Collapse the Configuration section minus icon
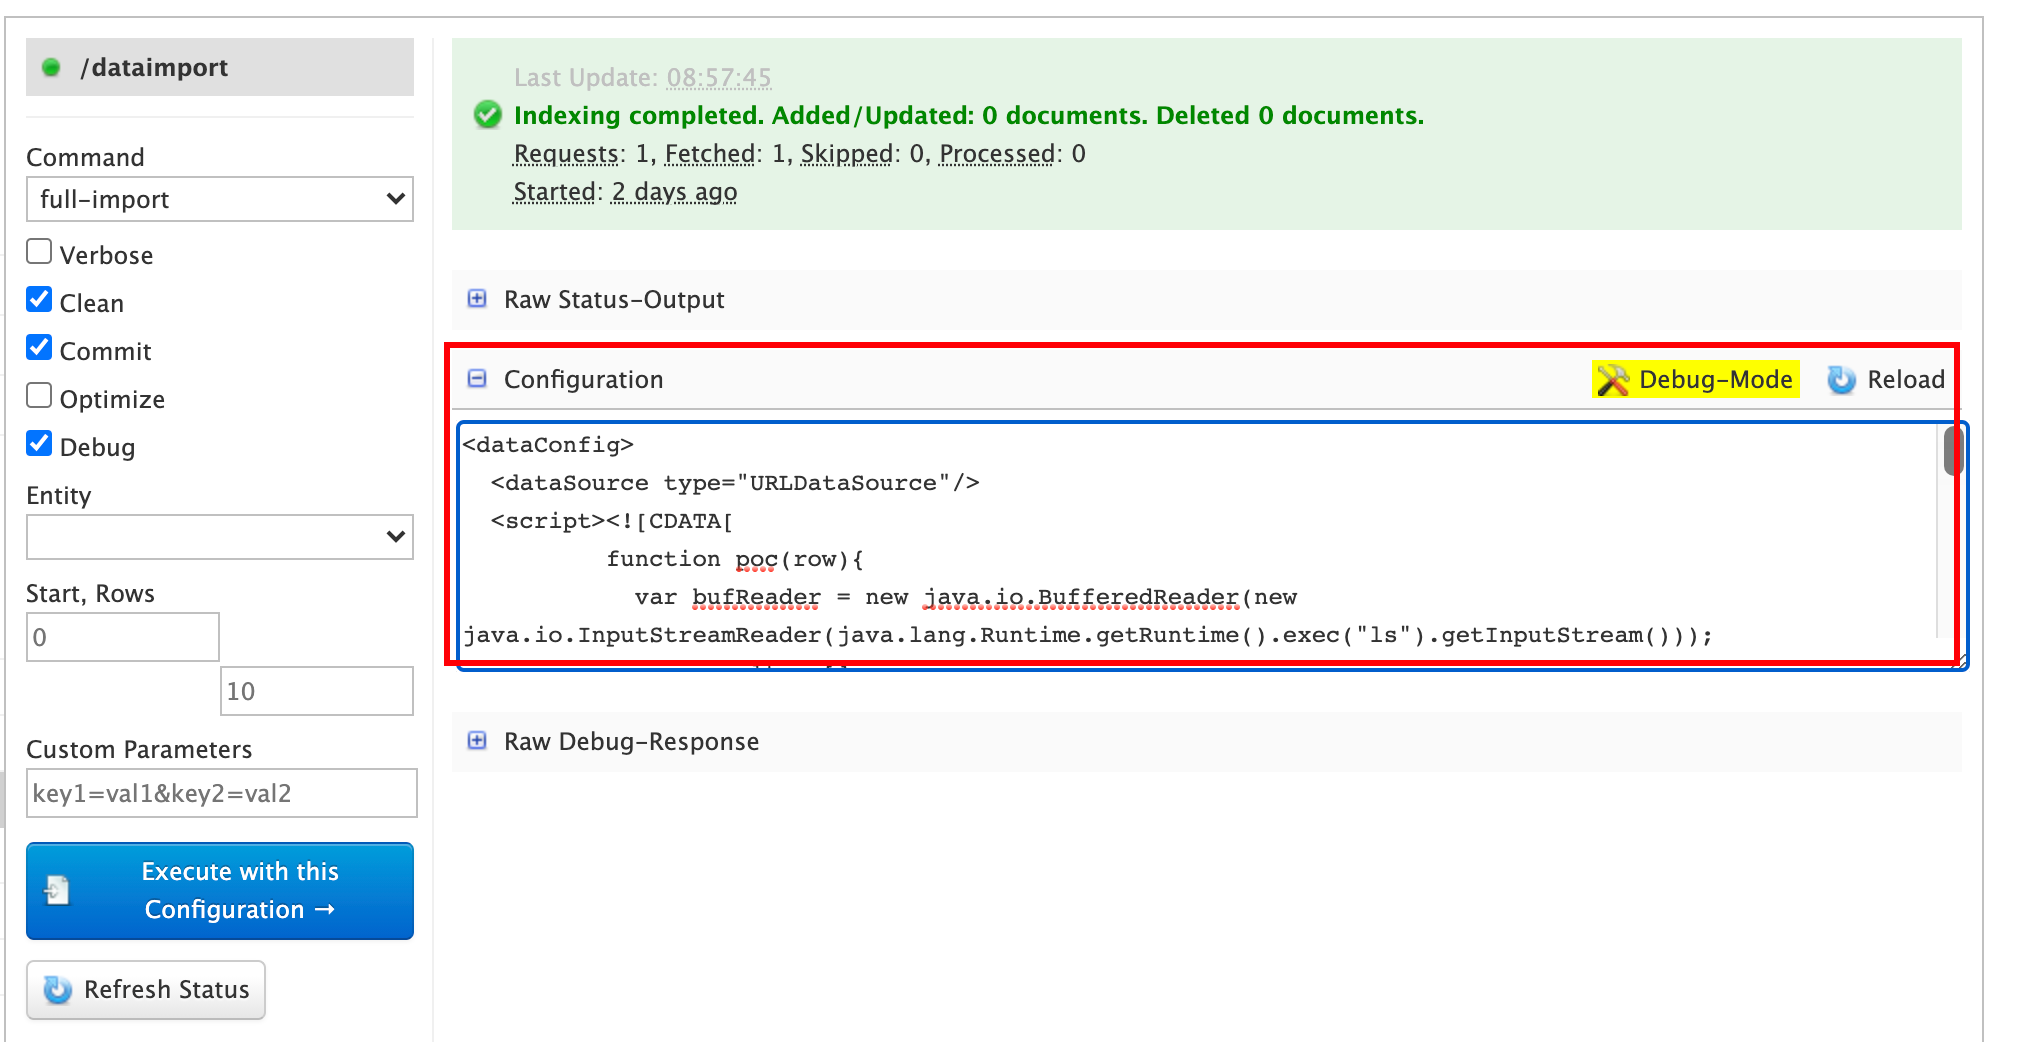The width and height of the screenshot is (2026, 1042). 478,379
